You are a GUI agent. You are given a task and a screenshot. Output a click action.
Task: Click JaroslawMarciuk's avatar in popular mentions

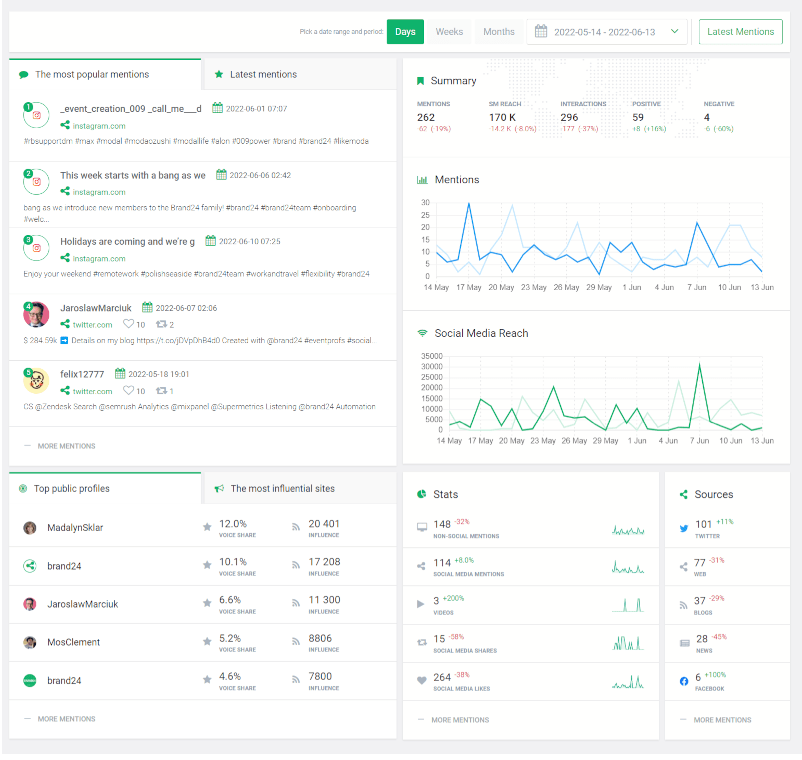pyautogui.click(x=37, y=314)
